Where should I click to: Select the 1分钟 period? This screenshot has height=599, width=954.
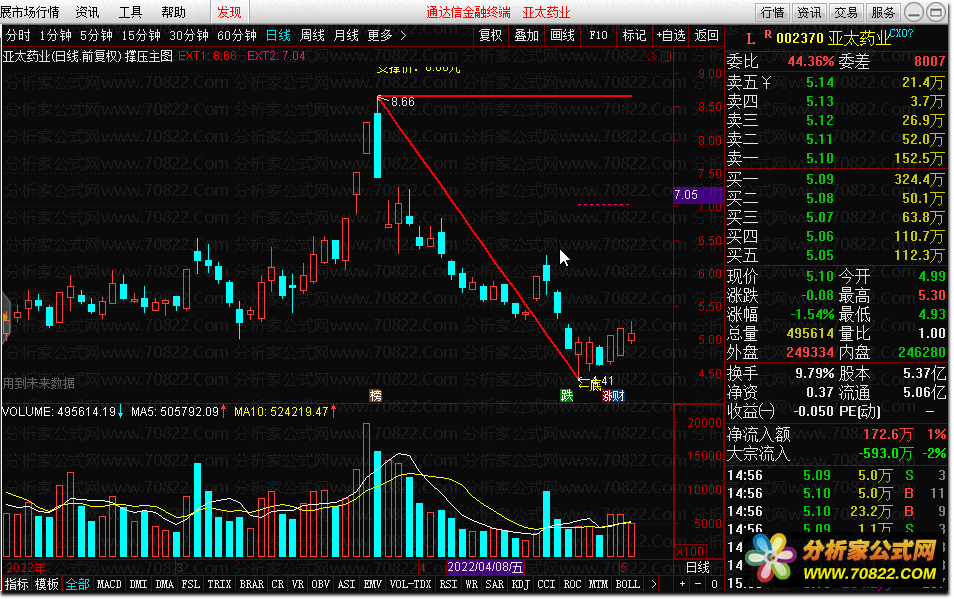(55, 36)
